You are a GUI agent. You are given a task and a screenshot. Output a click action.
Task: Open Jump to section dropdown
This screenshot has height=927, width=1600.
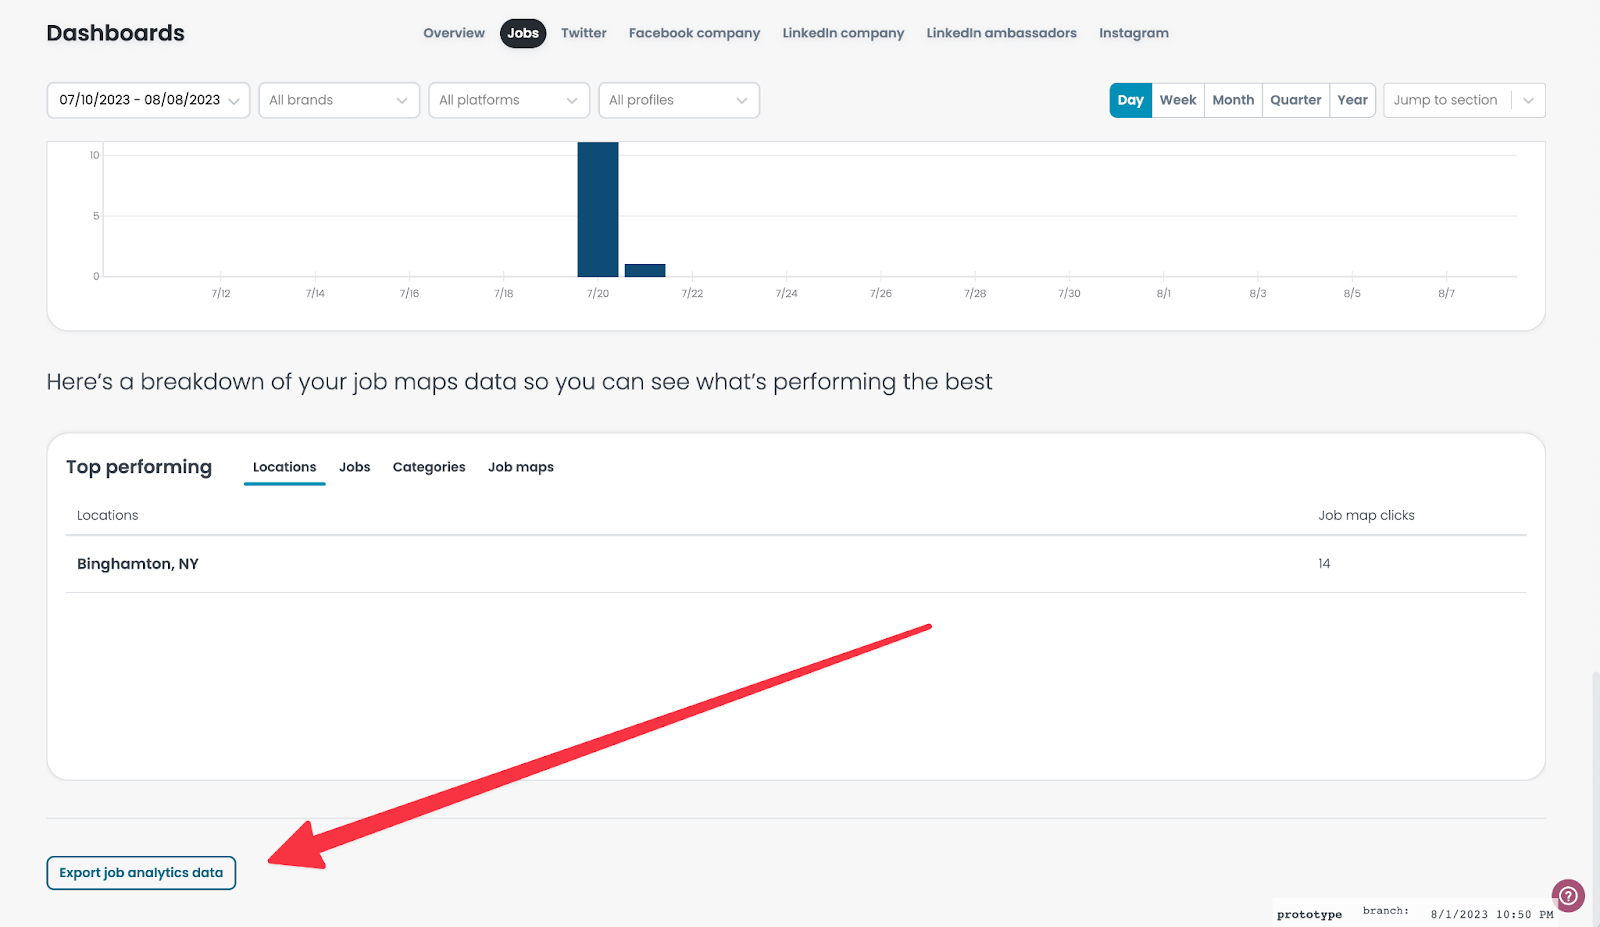click(x=1463, y=100)
